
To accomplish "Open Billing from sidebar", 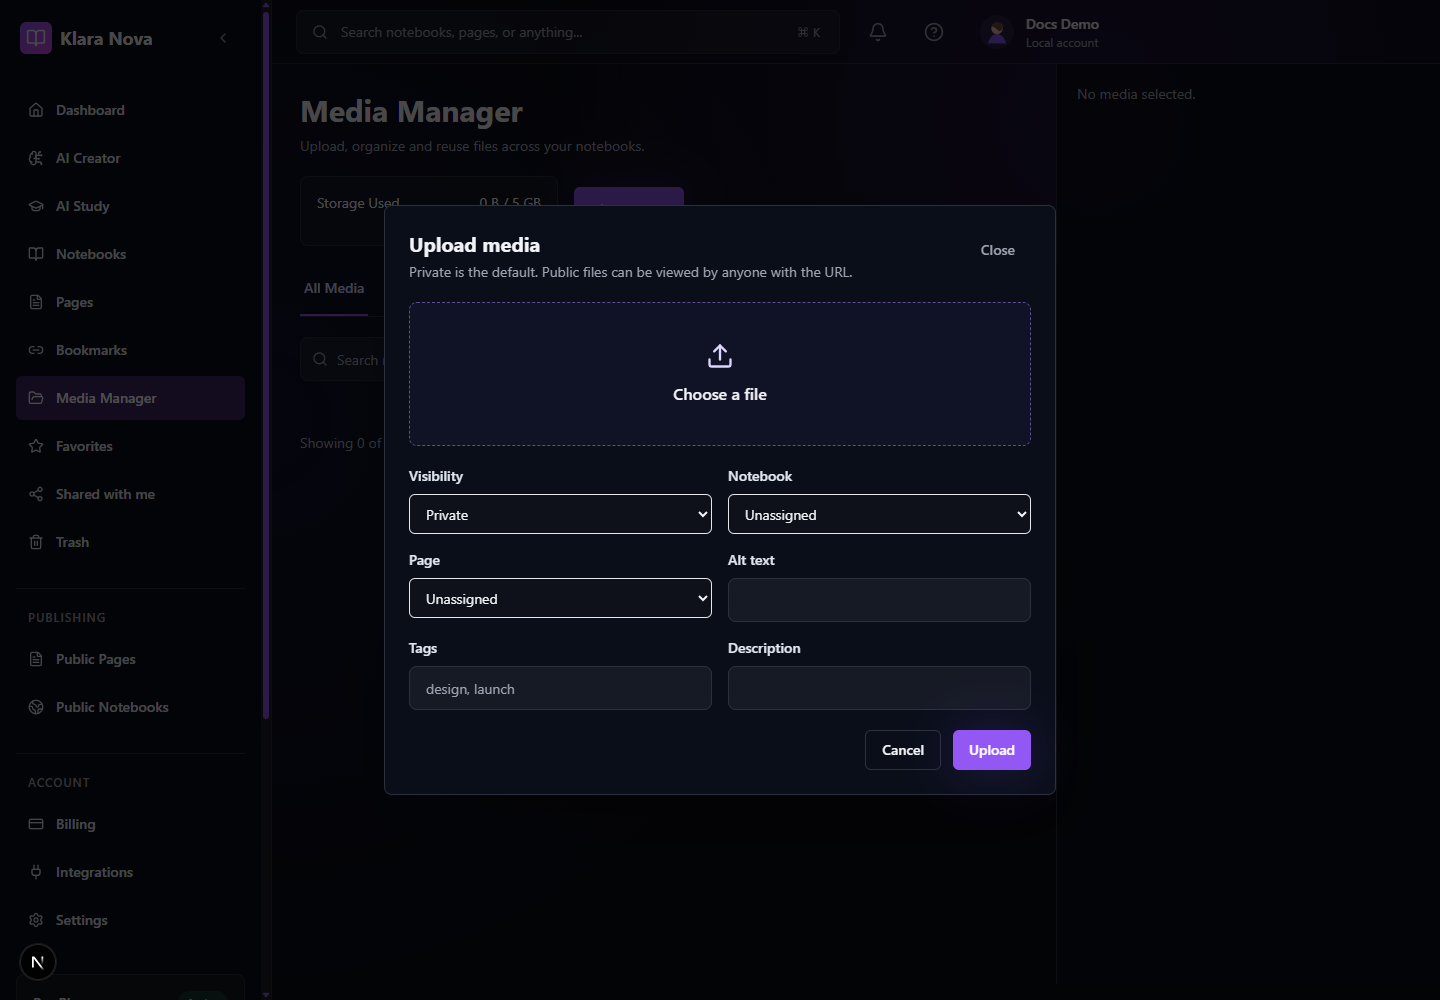I will (x=130, y=824).
